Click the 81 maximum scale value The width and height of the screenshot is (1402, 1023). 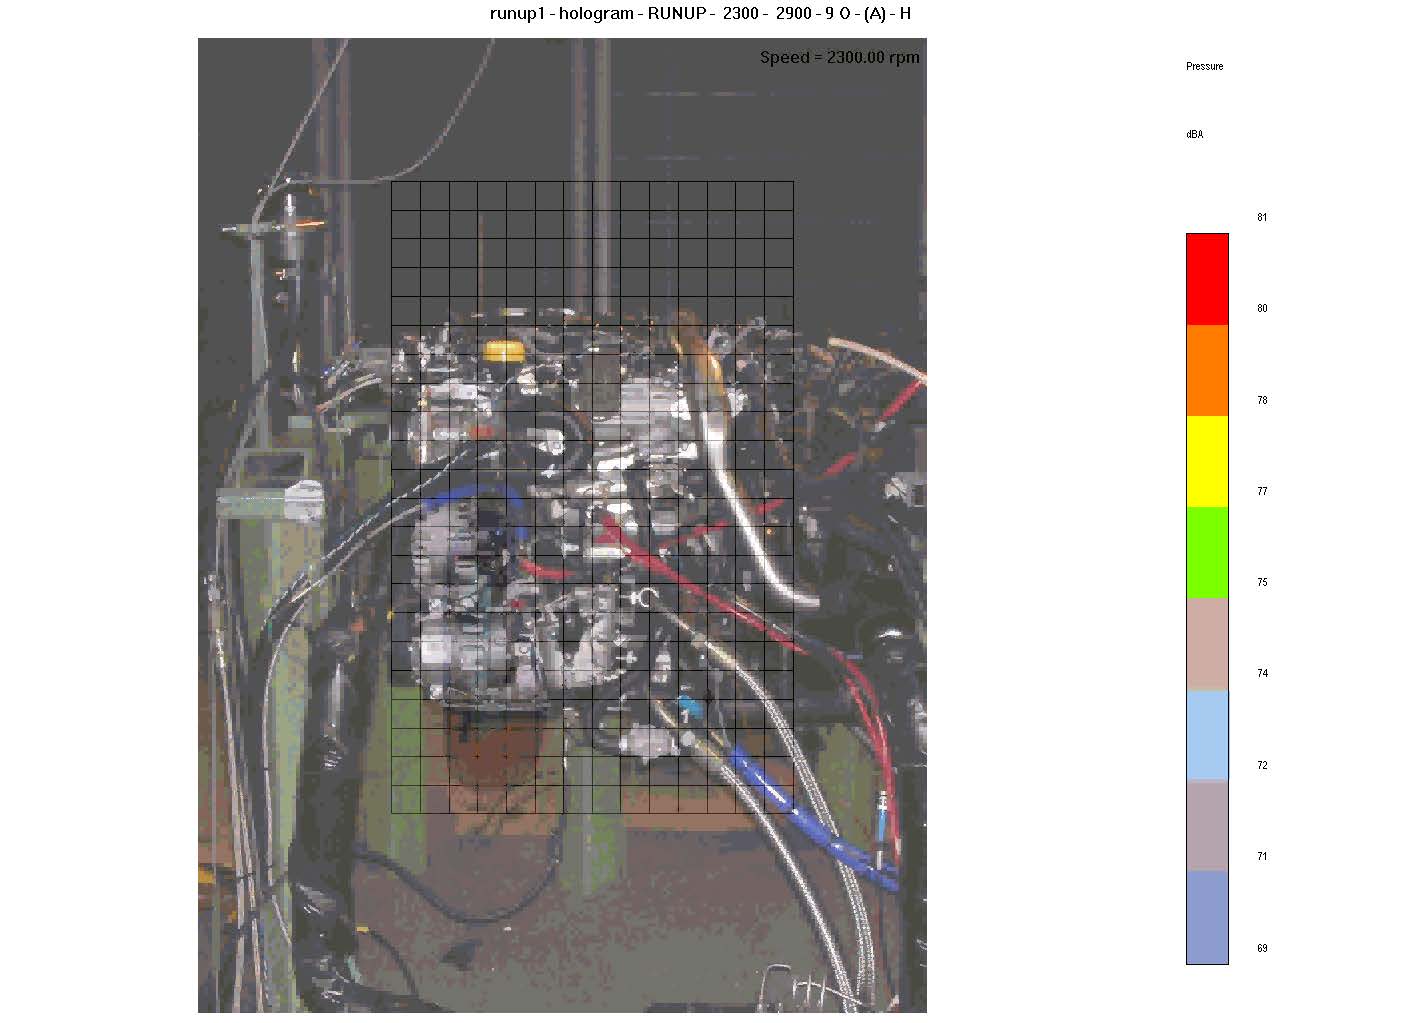click(1262, 217)
